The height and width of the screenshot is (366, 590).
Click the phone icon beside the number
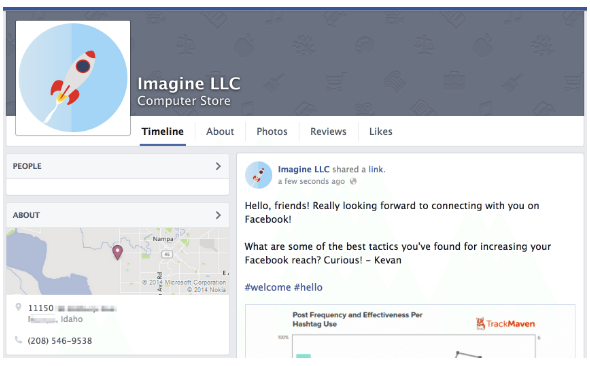click(x=18, y=340)
